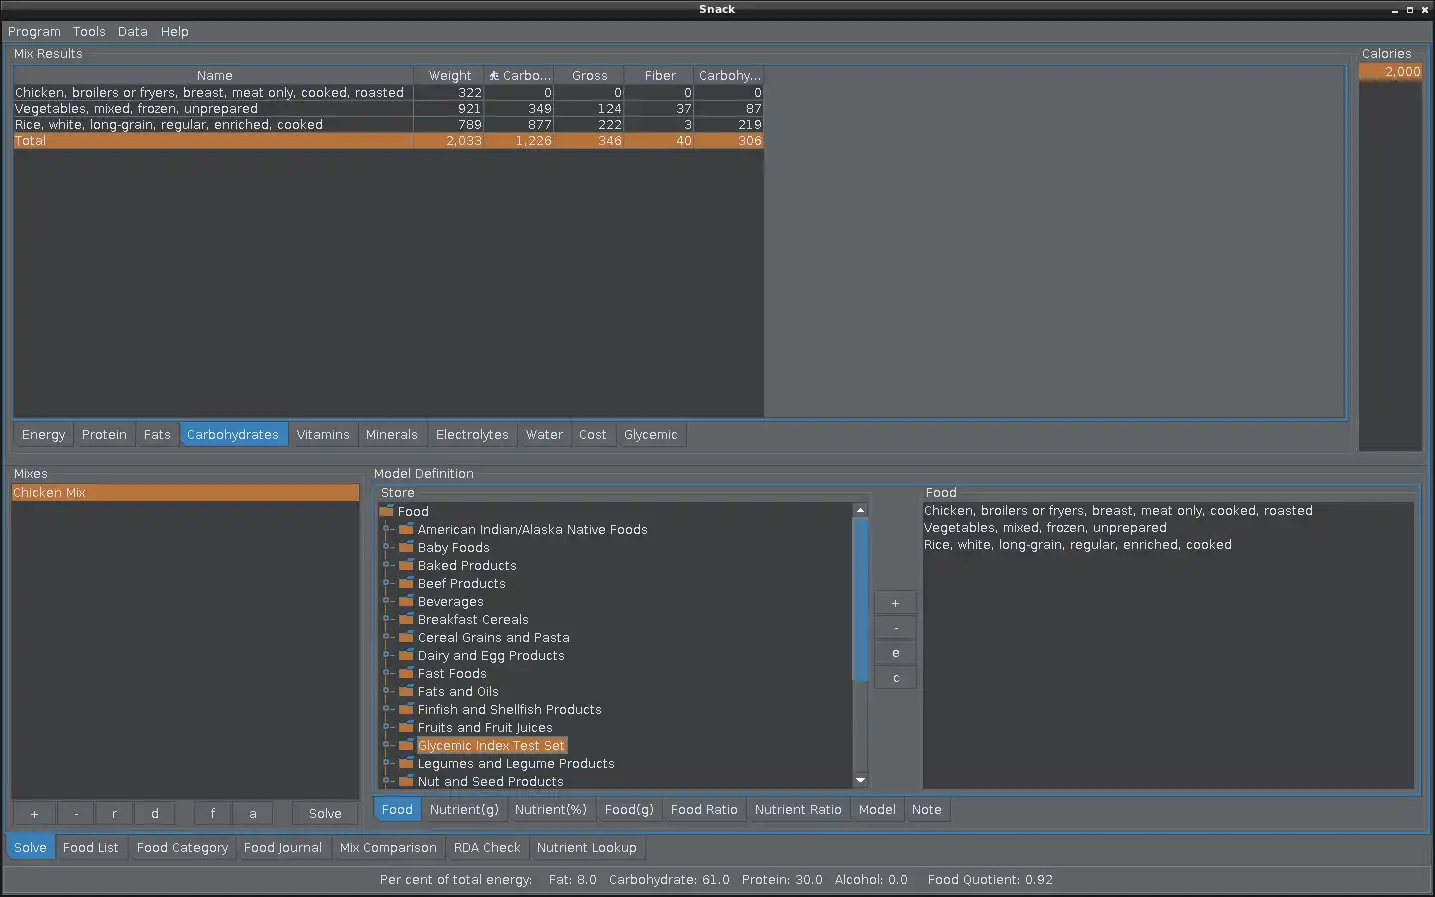Expand the Dairy and Egg Products node

pos(386,655)
